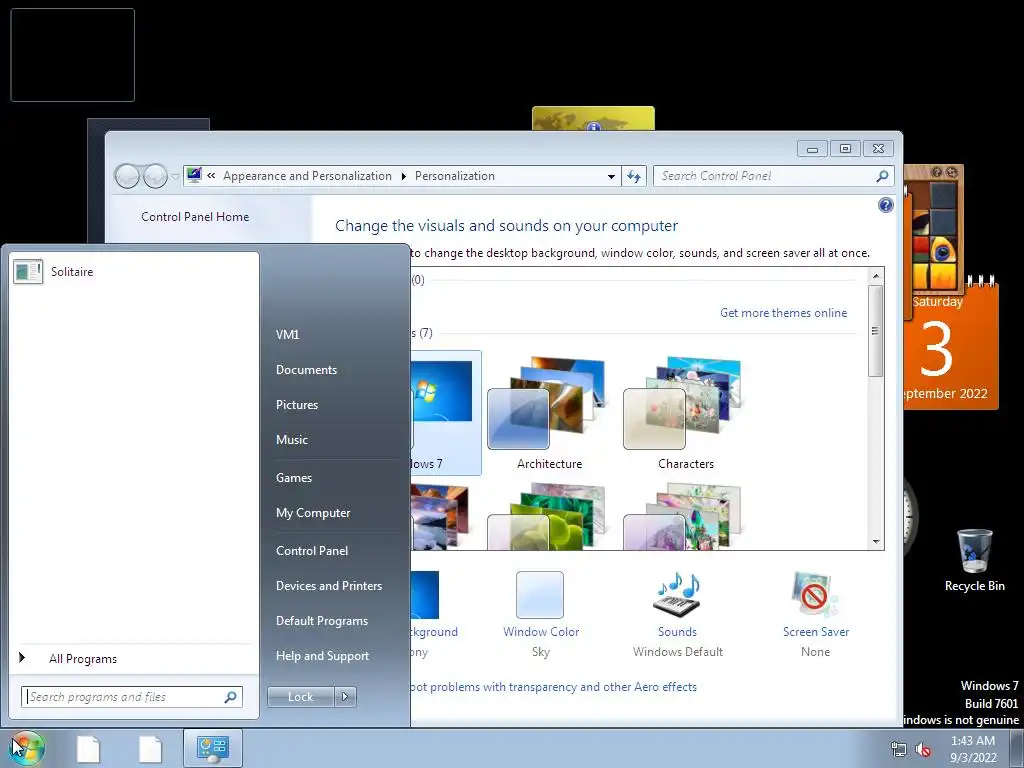Open the first blank document taskbar icon
Viewport: 1024px width, 768px height.
[x=88, y=748]
